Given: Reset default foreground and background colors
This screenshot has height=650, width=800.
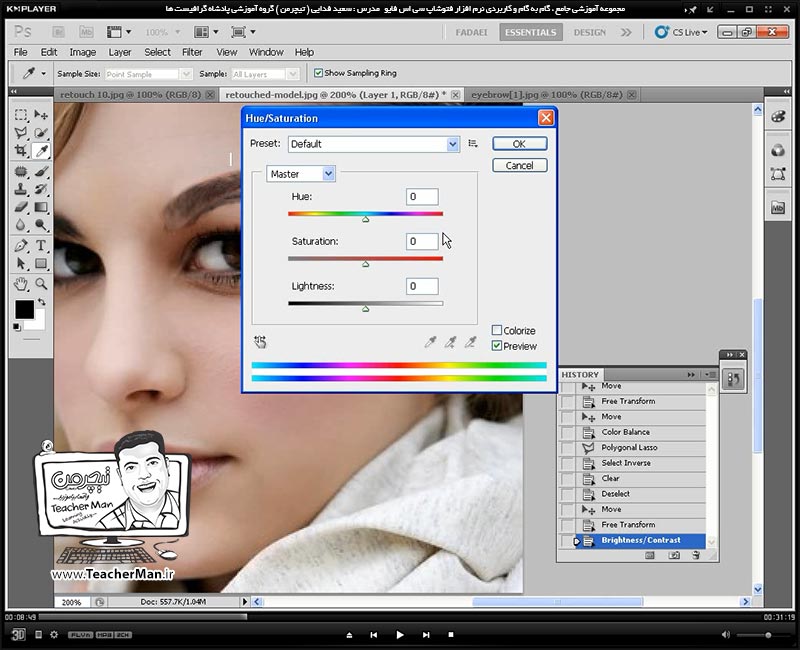Looking at the screenshot, I should click(x=17, y=327).
